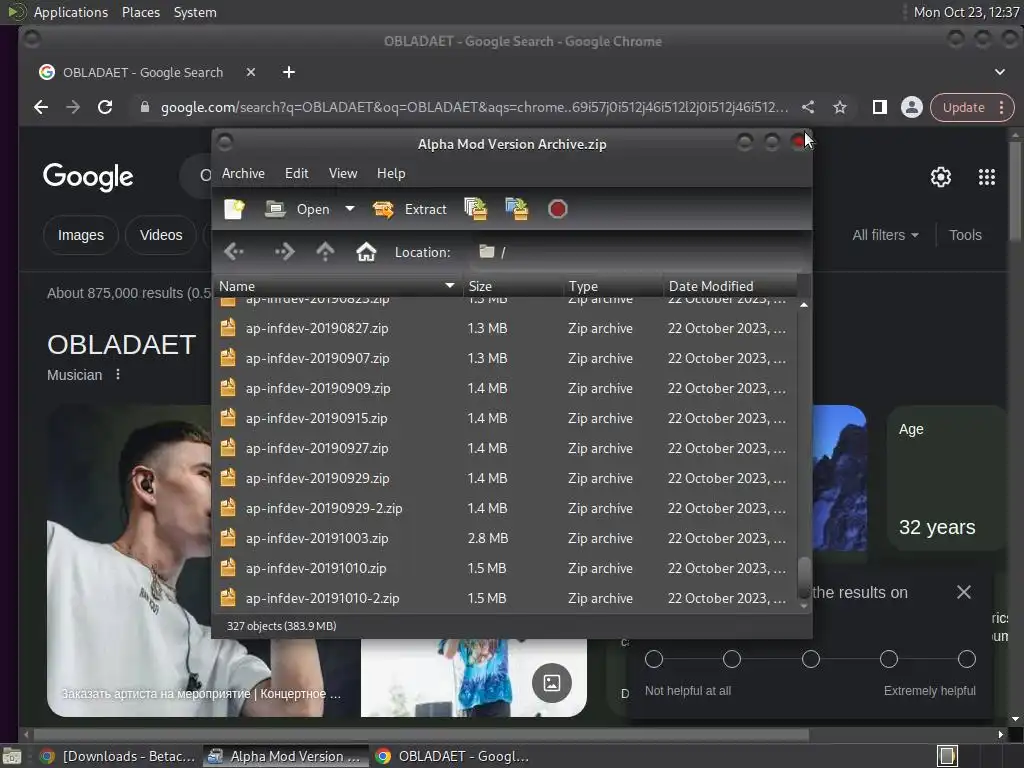This screenshot has height=768, width=1024.
Task: Click the Chrome address bar URL
Action: [x=474, y=107]
